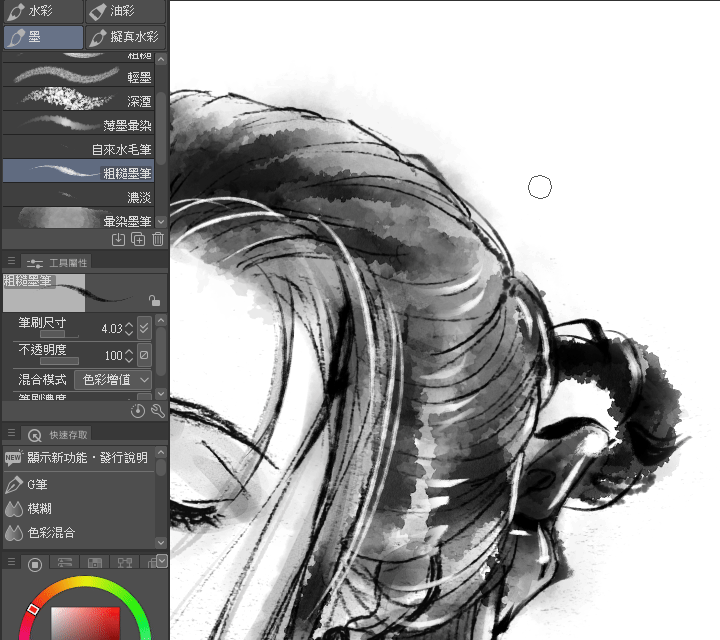
Task: Choose the 深潭 brush preset
Action: [78, 99]
